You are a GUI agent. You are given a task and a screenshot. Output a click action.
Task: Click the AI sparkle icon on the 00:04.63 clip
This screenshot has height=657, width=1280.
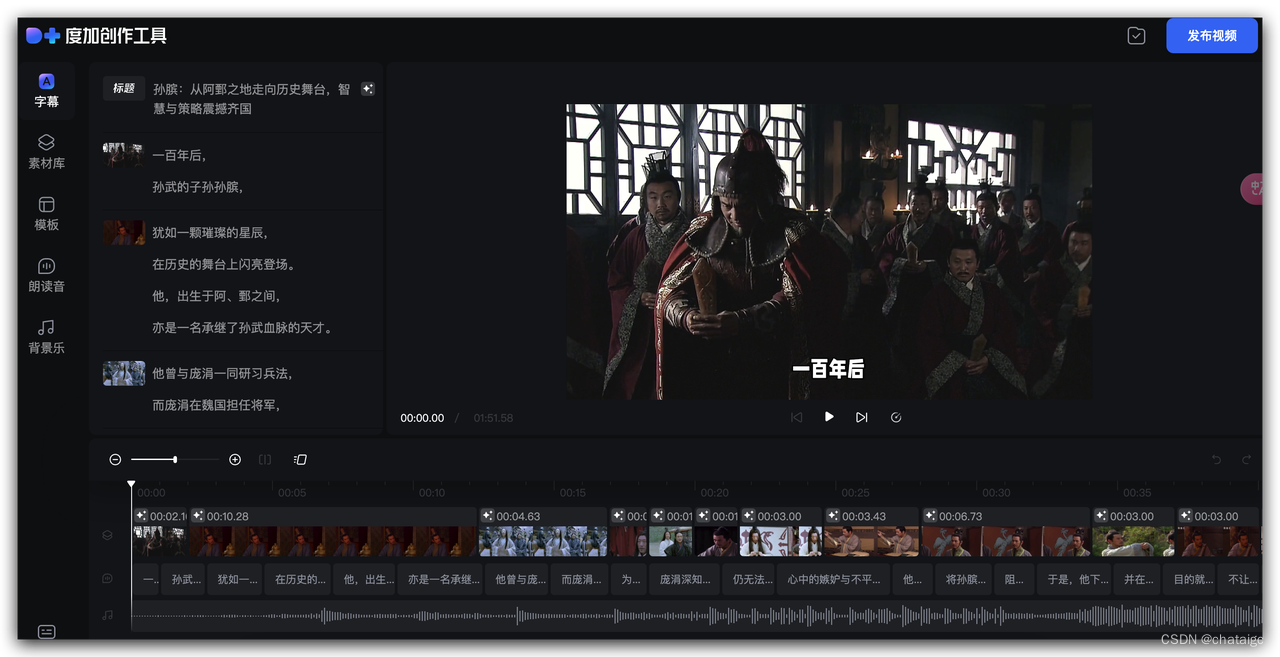point(488,516)
